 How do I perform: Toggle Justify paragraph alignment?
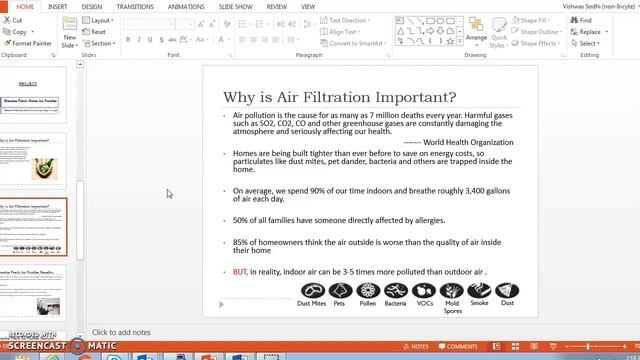point(276,40)
